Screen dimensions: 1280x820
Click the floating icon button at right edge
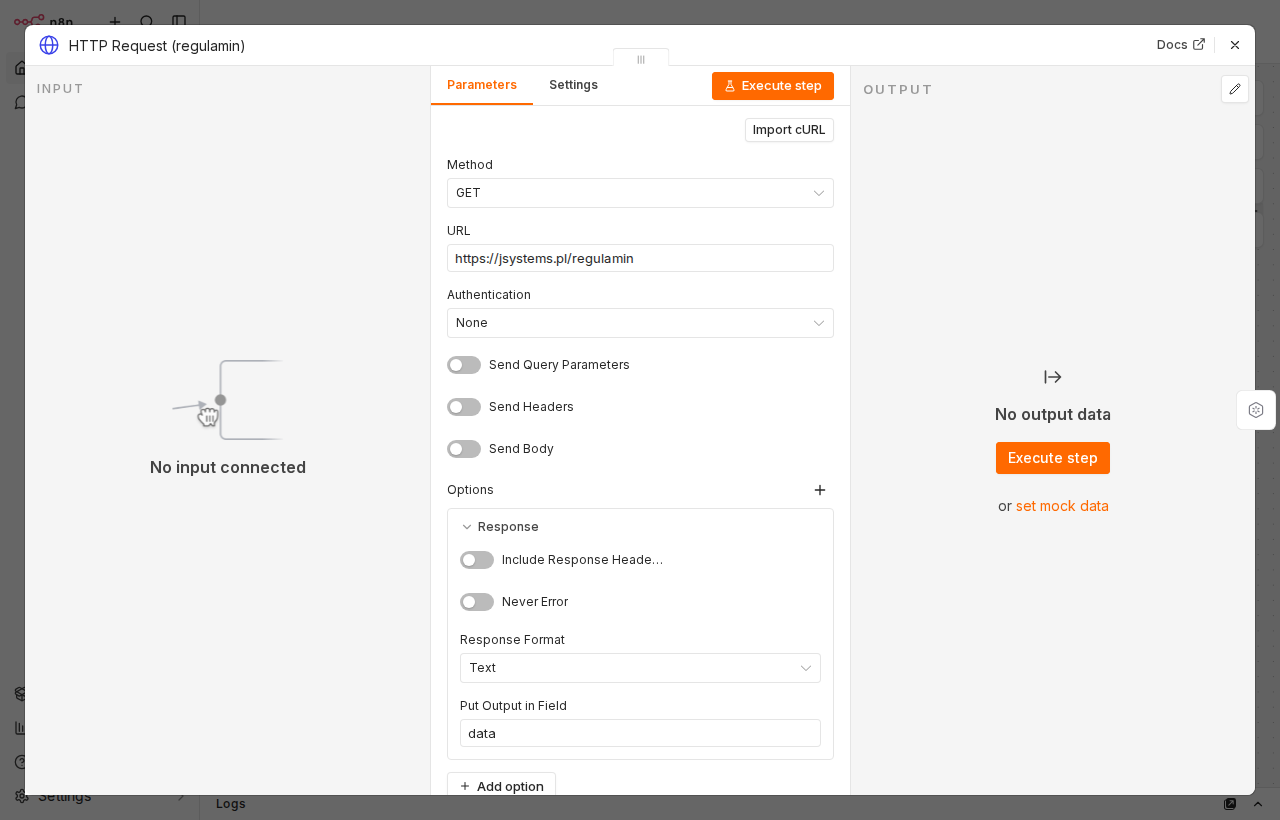(1256, 410)
